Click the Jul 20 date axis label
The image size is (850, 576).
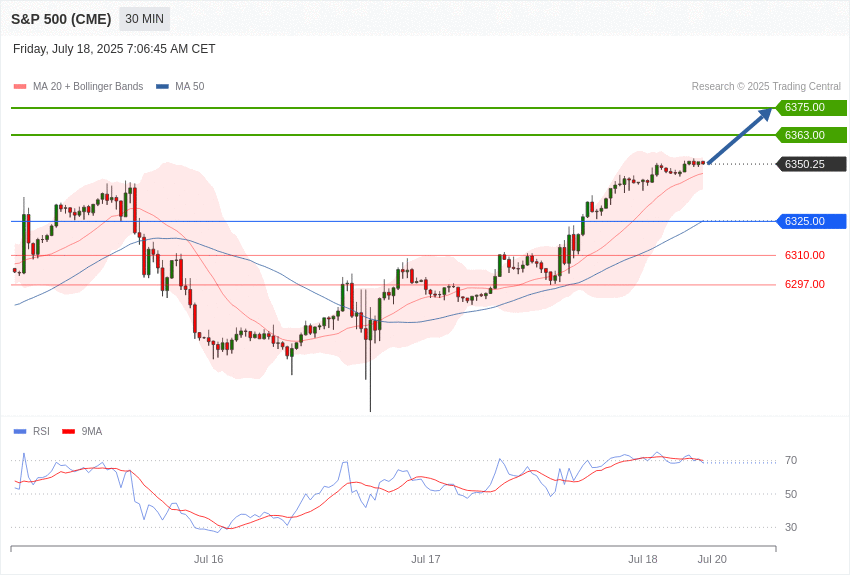point(712,559)
